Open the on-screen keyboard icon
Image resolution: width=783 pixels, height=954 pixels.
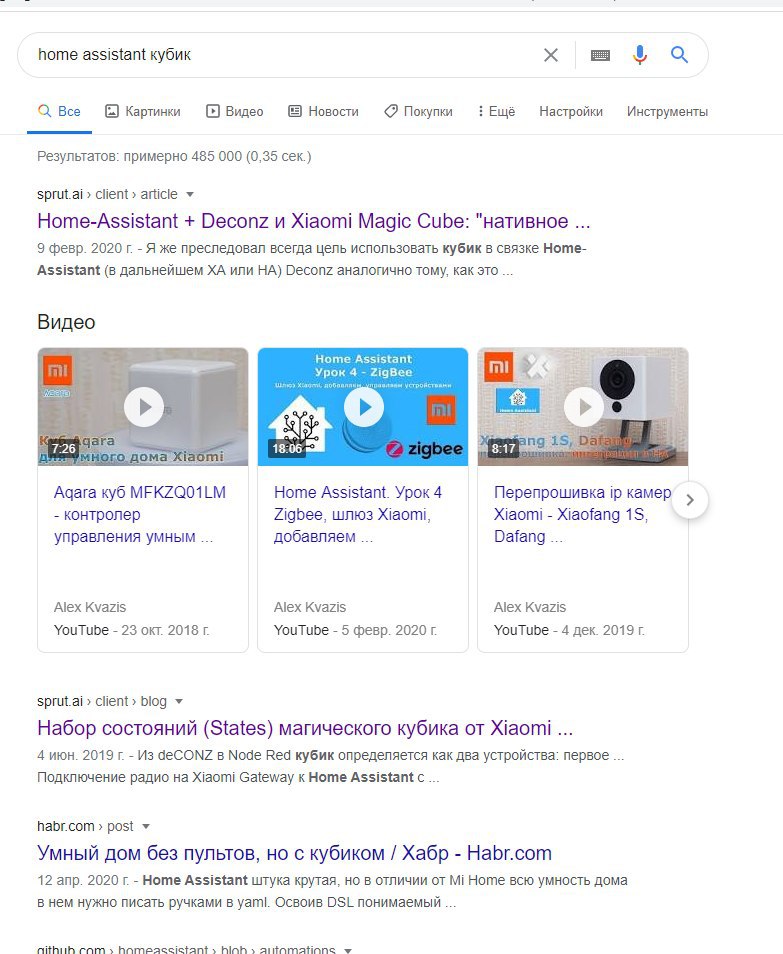(600, 55)
